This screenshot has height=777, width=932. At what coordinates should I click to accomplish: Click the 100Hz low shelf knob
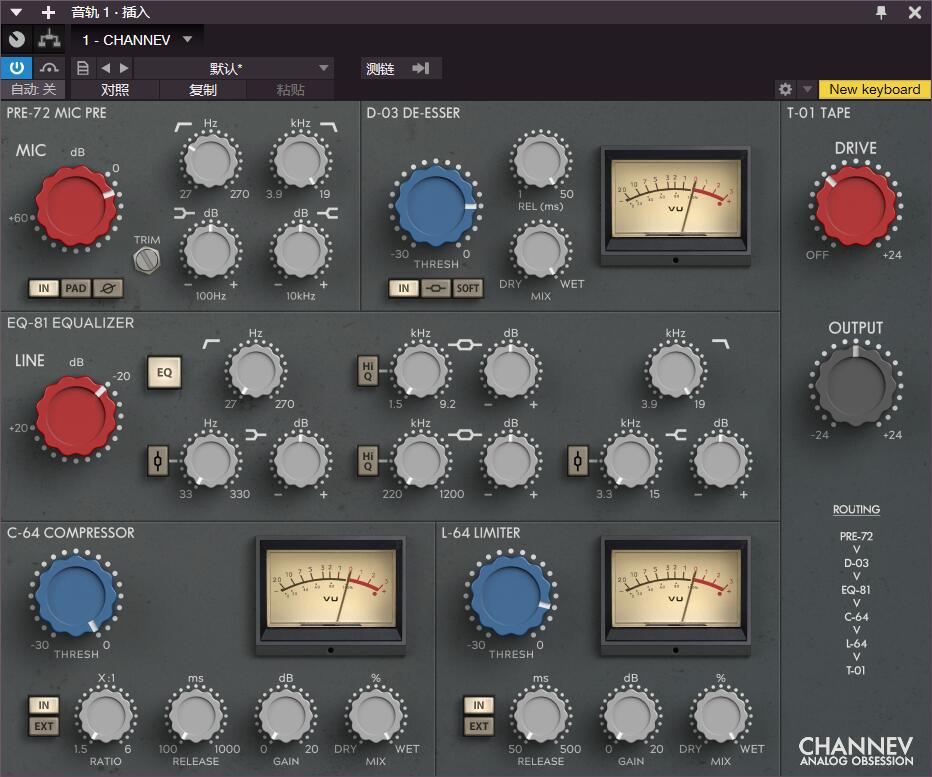210,251
